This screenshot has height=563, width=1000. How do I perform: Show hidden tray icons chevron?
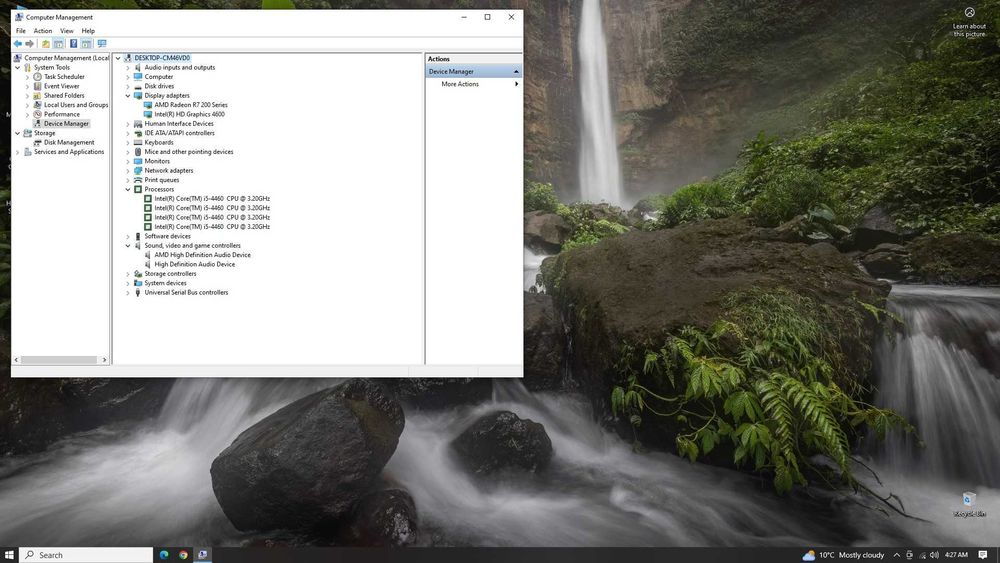(897, 555)
